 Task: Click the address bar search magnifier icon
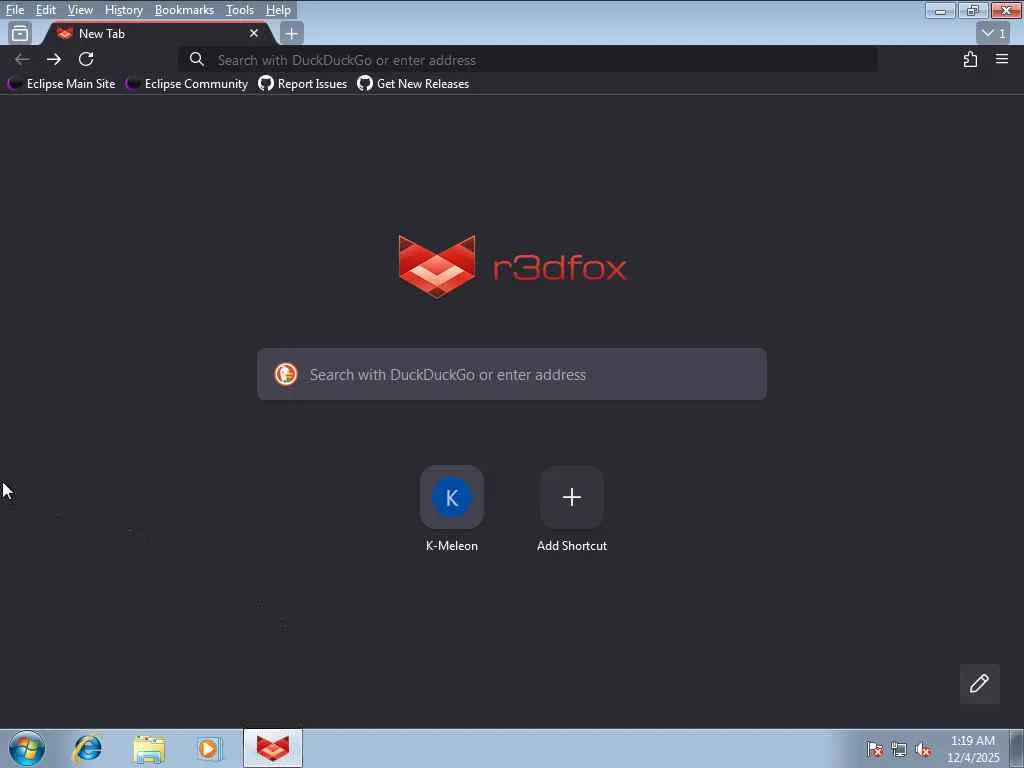tap(197, 59)
